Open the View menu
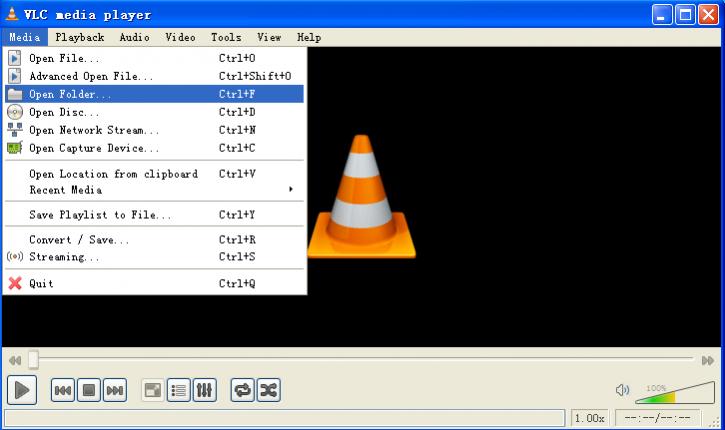Screen dimensions: 725x430 269,37
